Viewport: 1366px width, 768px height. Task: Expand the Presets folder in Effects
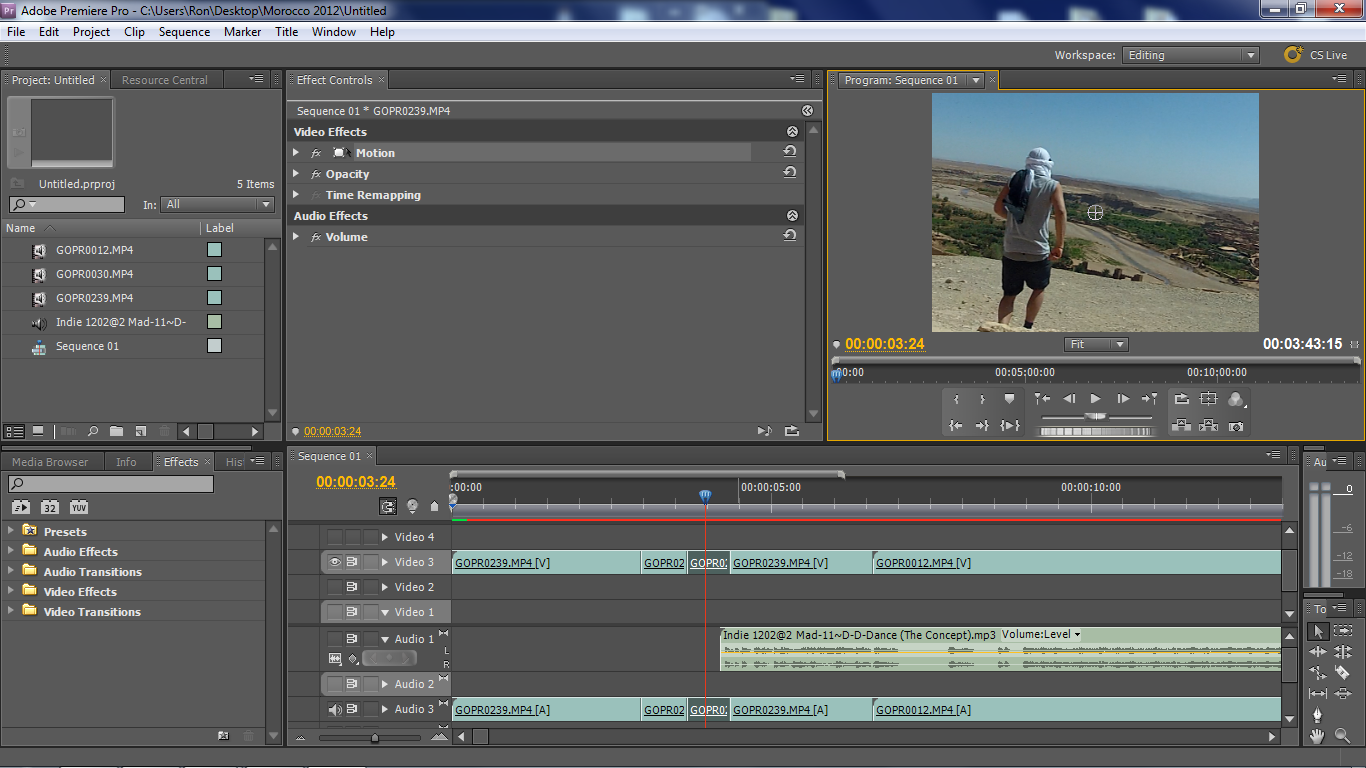tap(11, 531)
